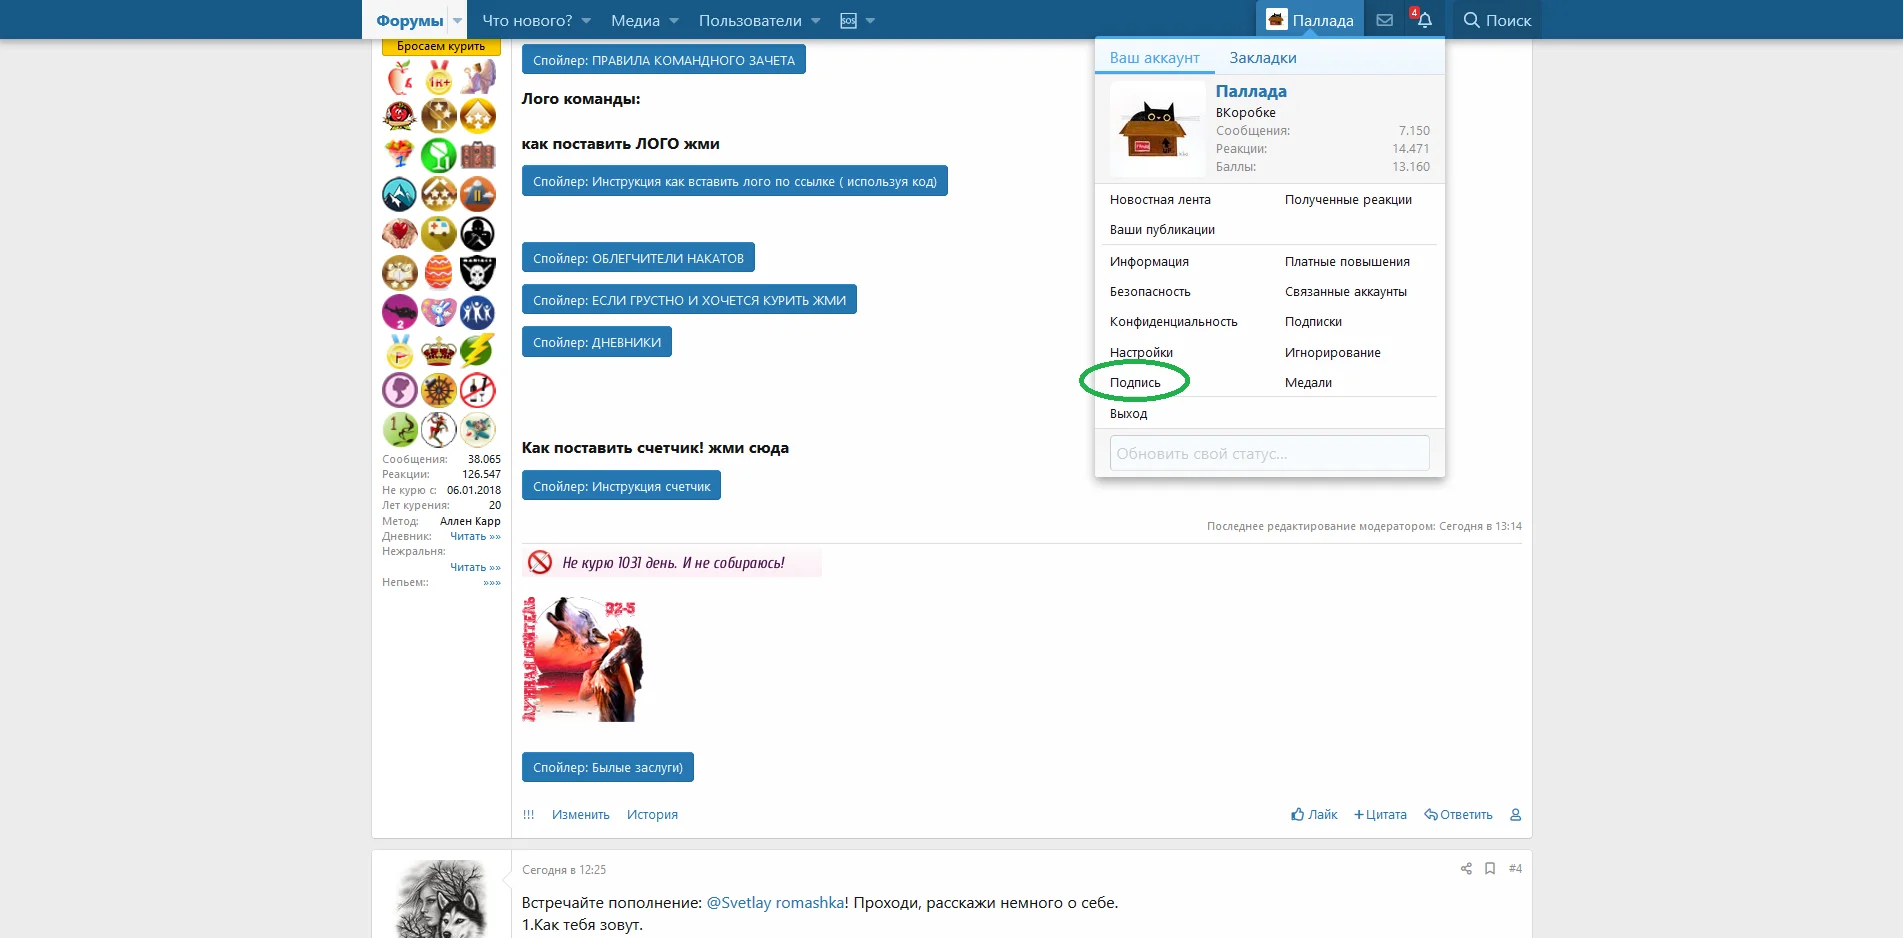Click the purple woman silhouette medal
The width and height of the screenshot is (1903, 938).
pyautogui.click(x=400, y=390)
